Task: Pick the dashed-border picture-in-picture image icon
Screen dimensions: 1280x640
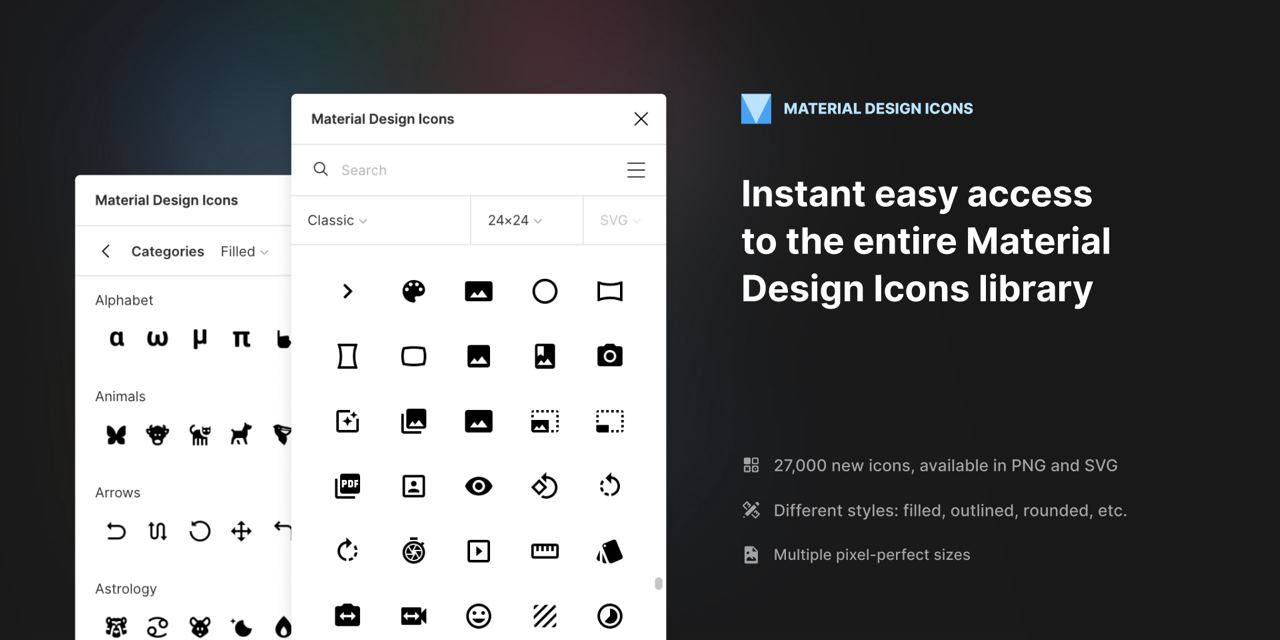Action: point(544,421)
